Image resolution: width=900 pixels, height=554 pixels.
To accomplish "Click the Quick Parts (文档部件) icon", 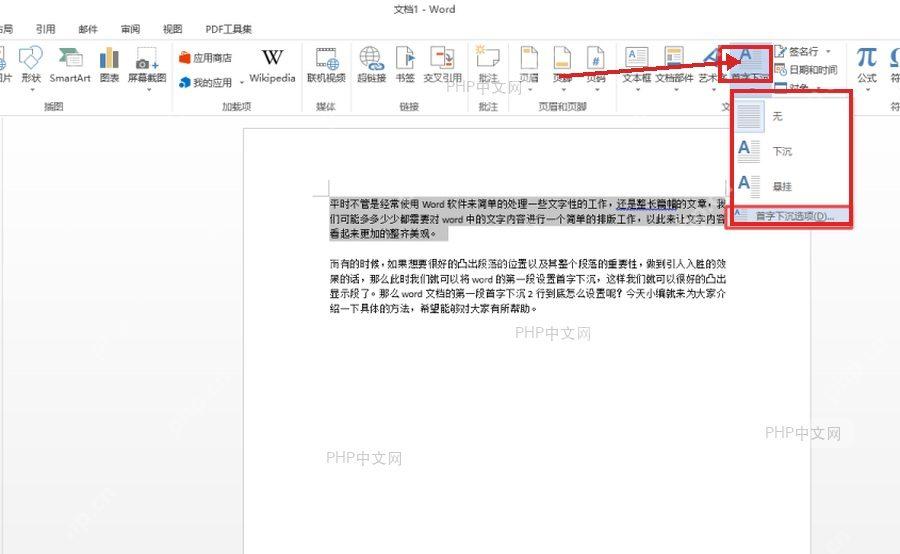I will tap(674, 58).
